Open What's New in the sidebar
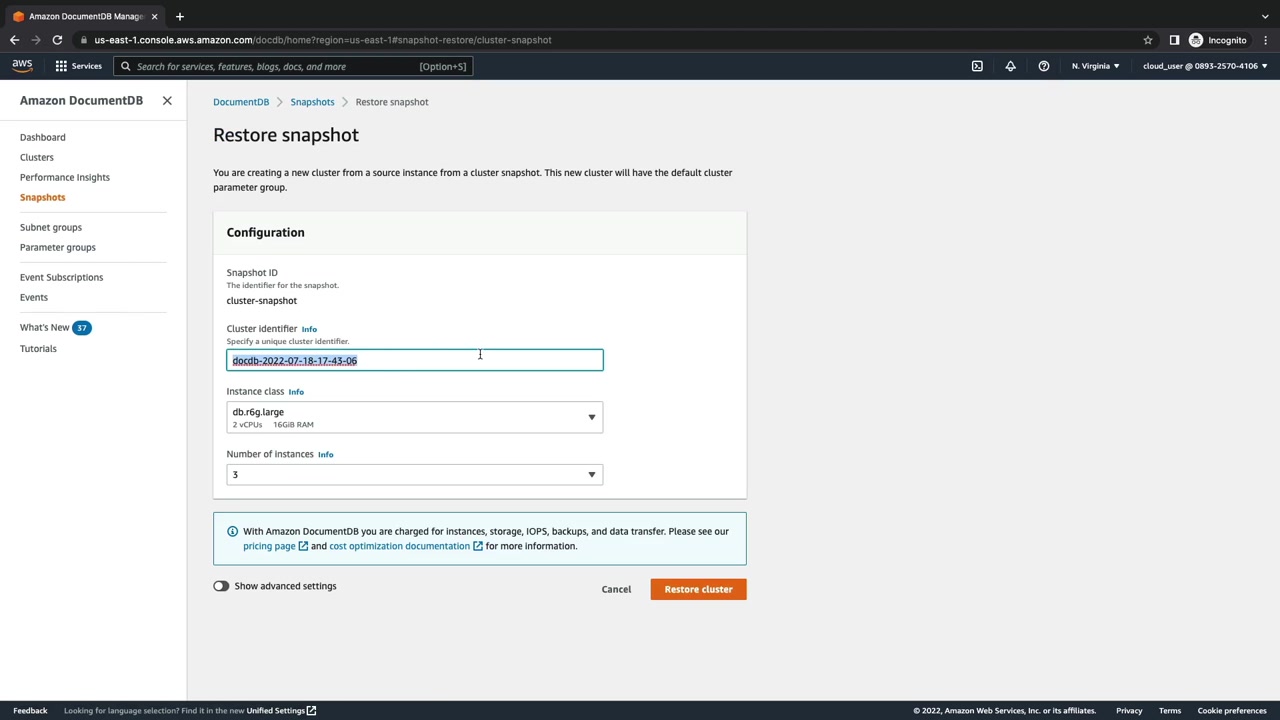This screenshot has height=720, width=1280. pos(45,327)
